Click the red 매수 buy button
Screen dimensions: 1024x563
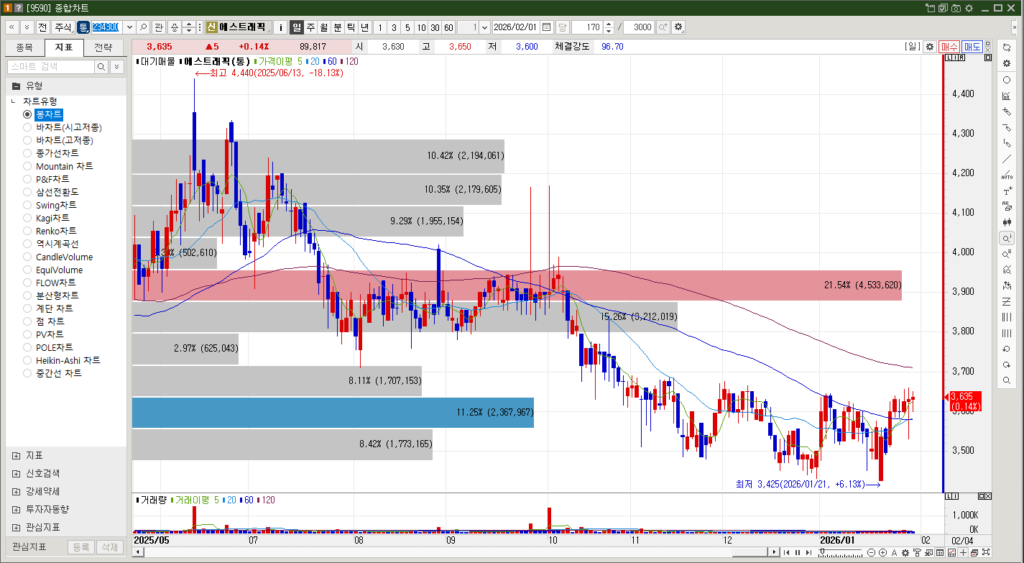949,47
